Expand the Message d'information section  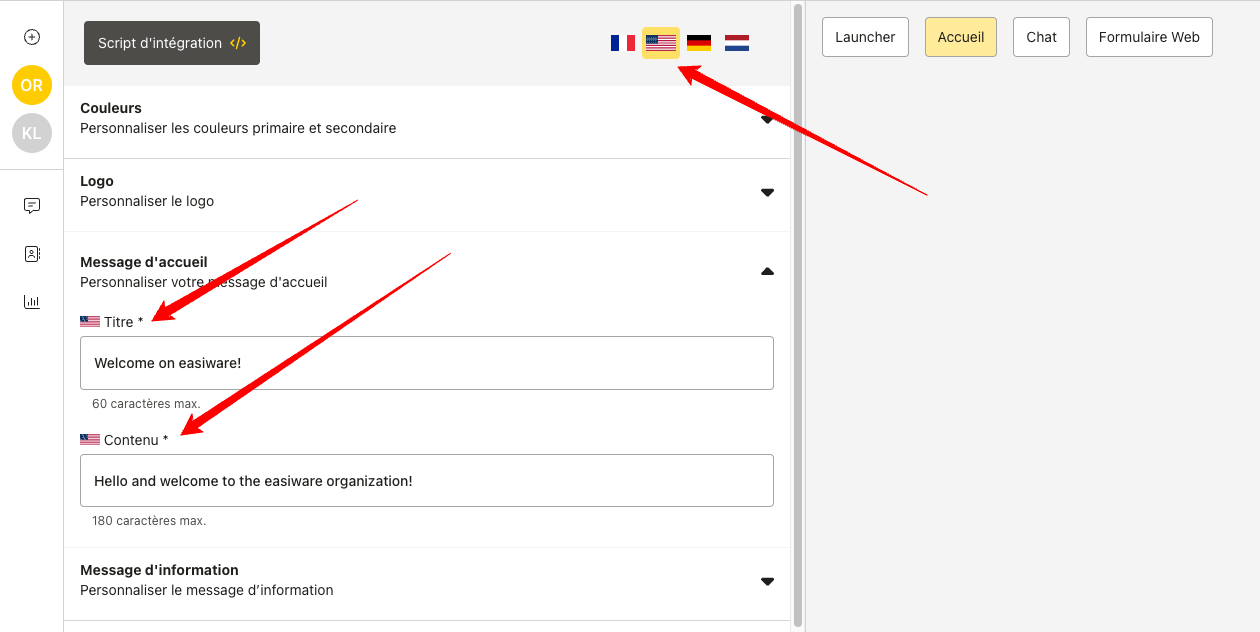point(767,581)
